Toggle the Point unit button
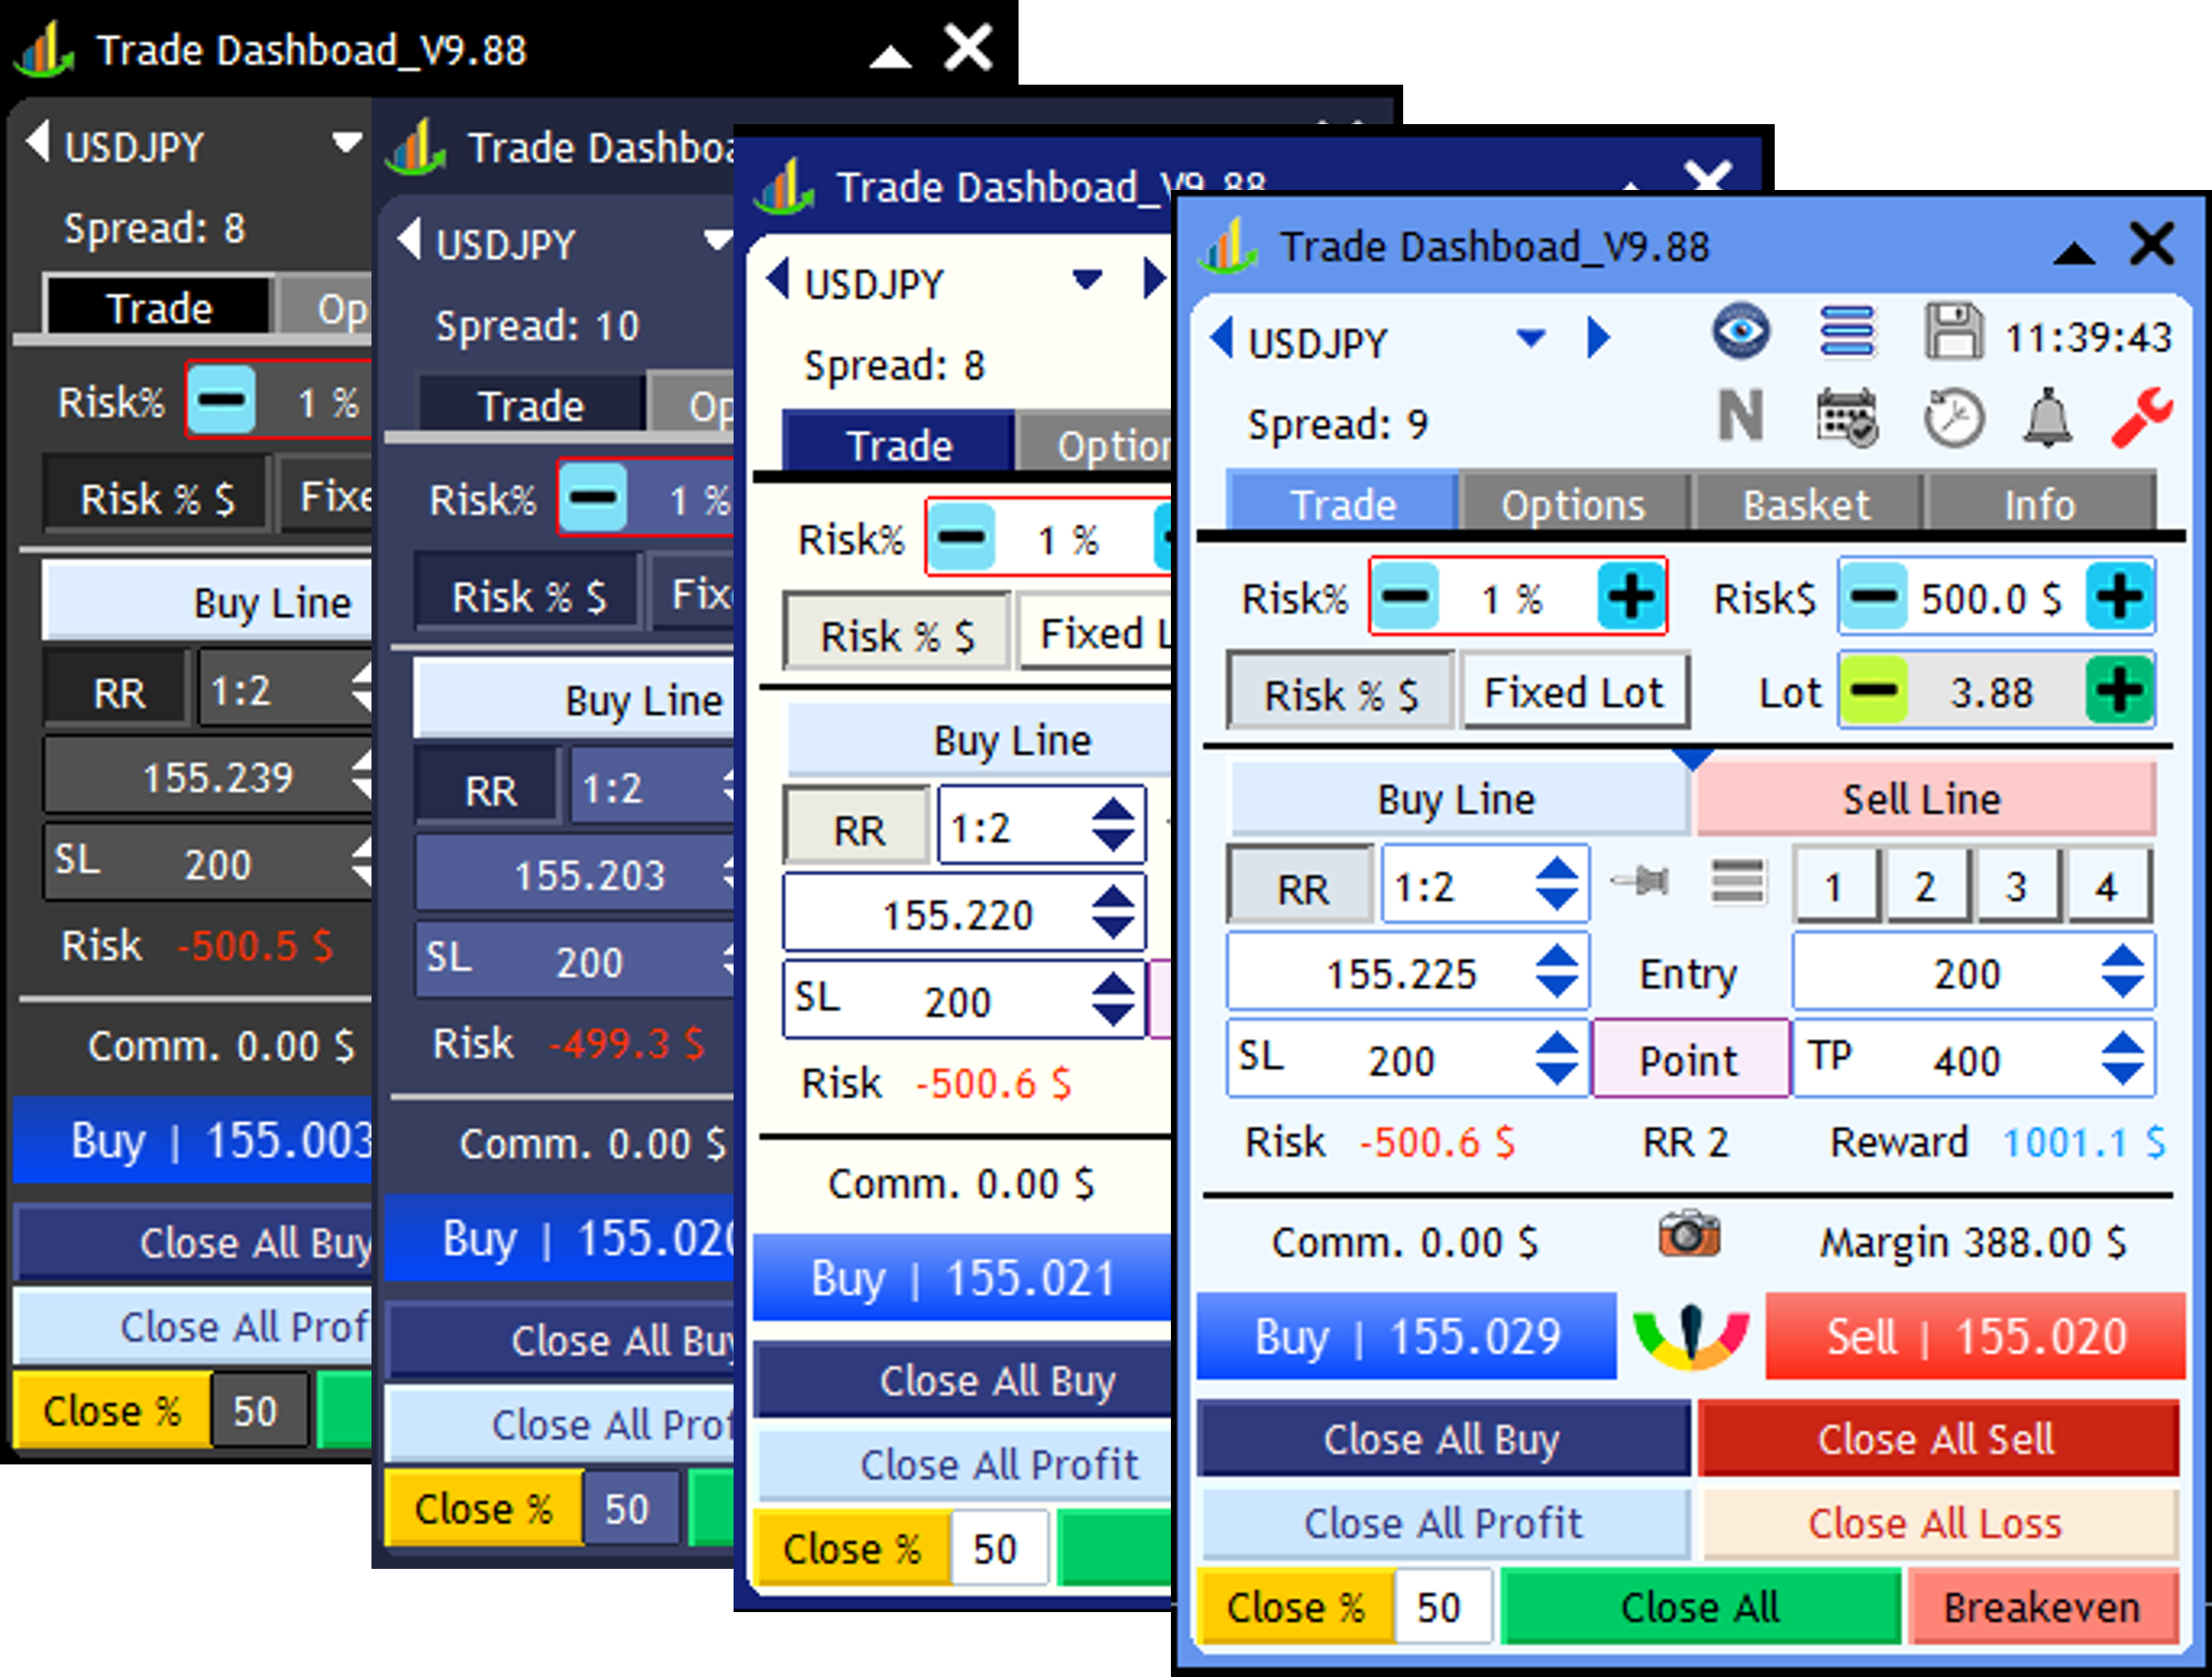This screenshot has width=2212, height=1677. (1689, 1060)
